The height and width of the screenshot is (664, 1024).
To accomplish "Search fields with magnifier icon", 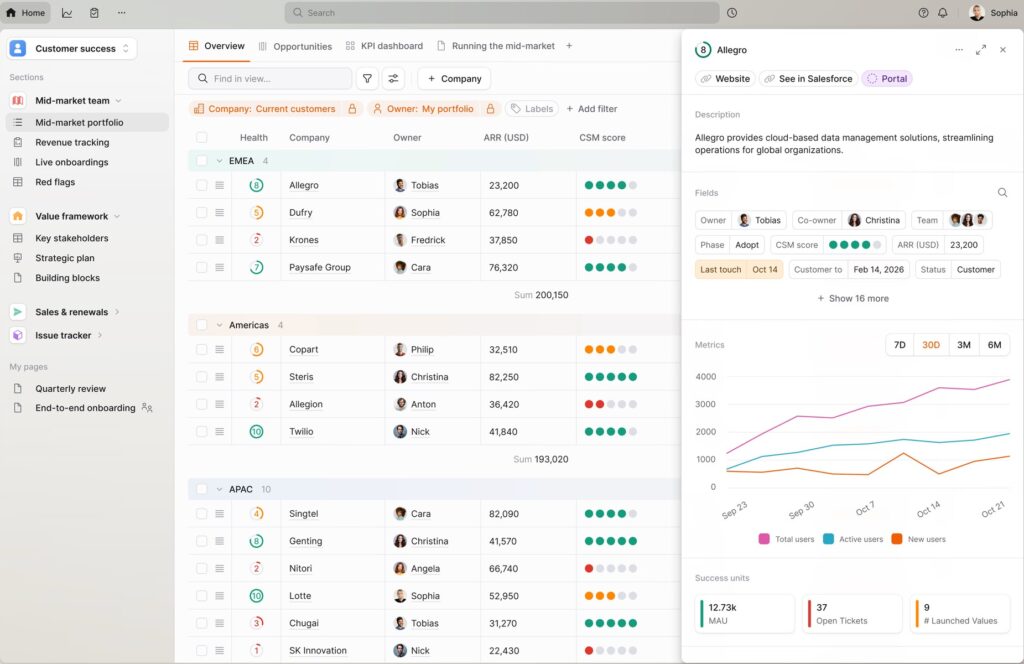I will [x=1002, y=193].
